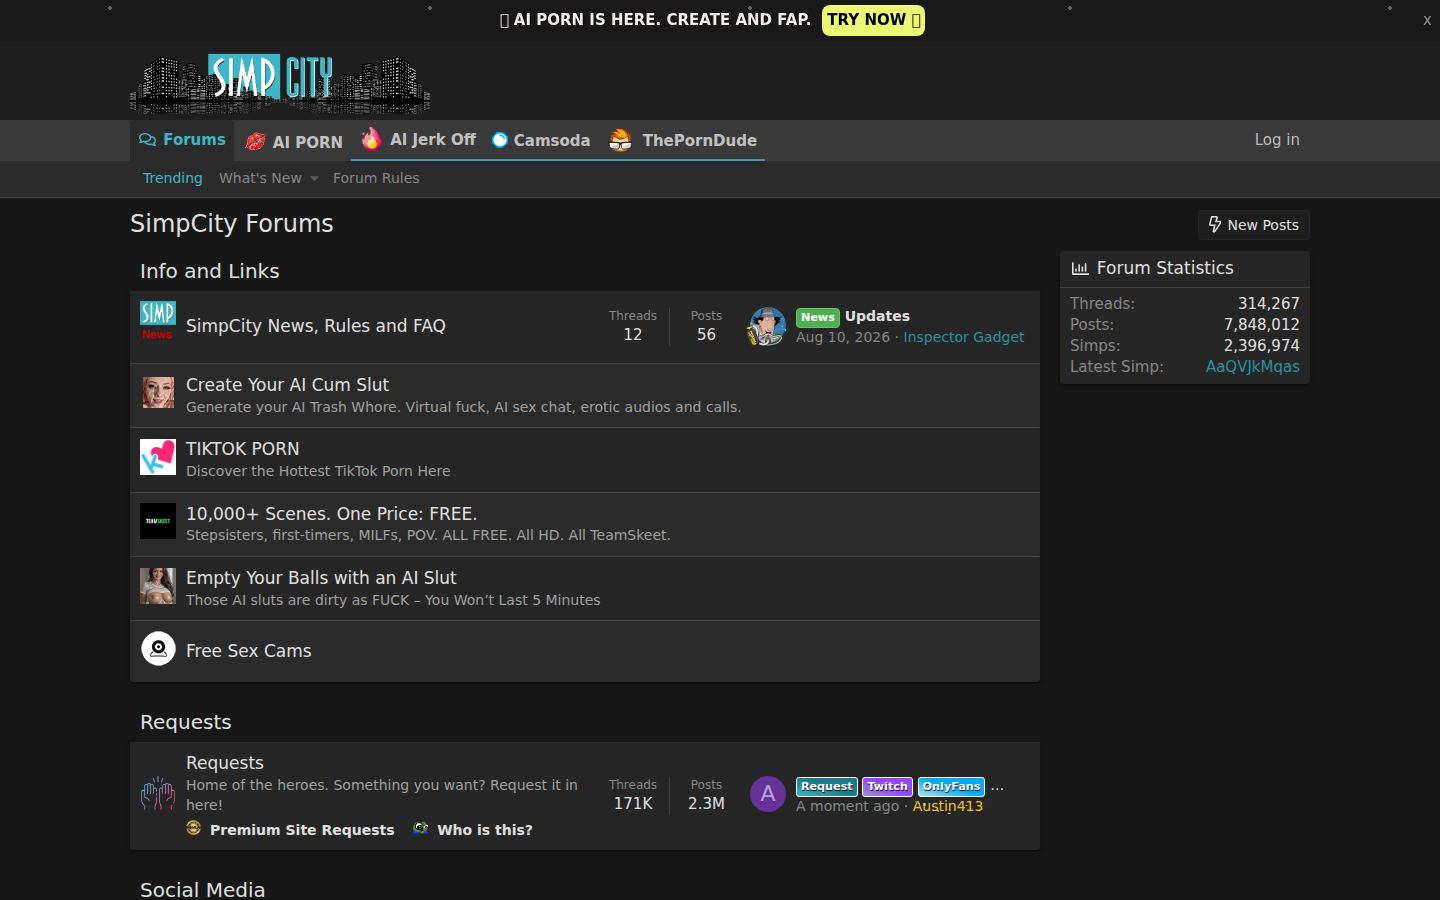
Task: Click the Forum Statistics chart icon
Action: coord(1080,268)
